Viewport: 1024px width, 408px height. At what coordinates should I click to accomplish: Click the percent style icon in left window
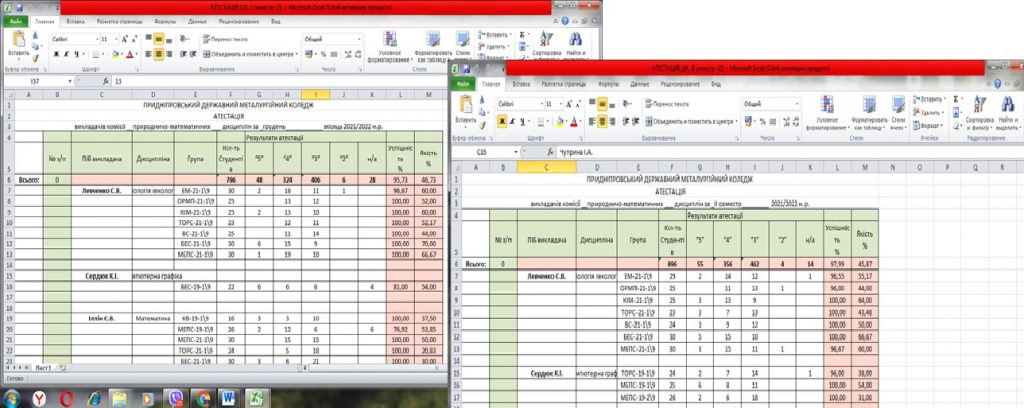point(321,54)
